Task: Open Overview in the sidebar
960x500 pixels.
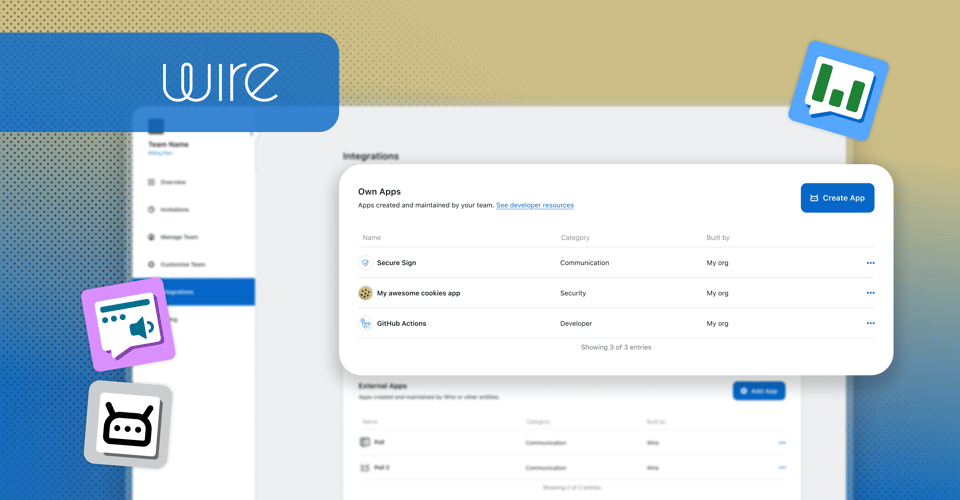Action: pyautogui.click(x=173, y=182)
